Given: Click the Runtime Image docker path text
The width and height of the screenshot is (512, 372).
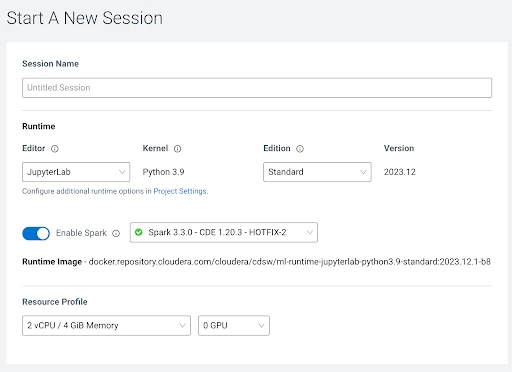Looking at the screenshot, I should (290, 262).
